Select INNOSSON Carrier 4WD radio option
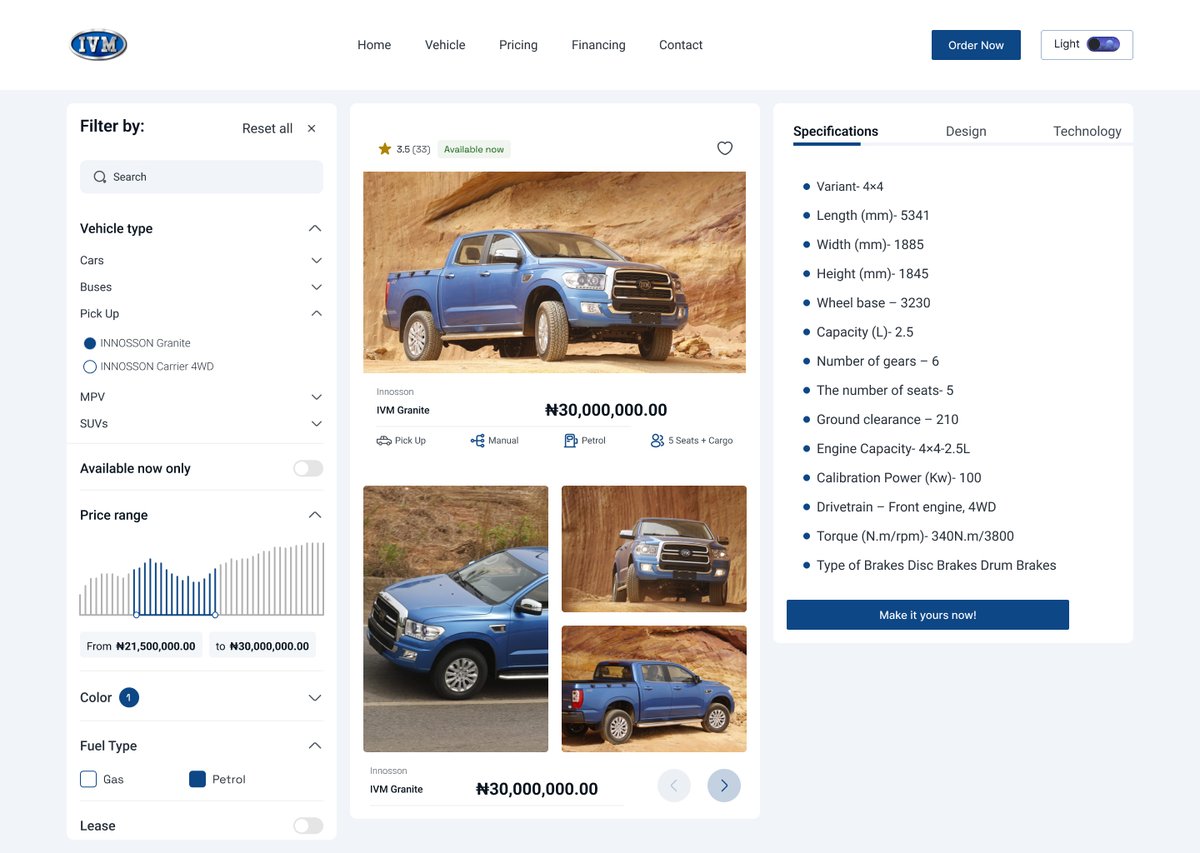1200x853 pixels. 90,367
